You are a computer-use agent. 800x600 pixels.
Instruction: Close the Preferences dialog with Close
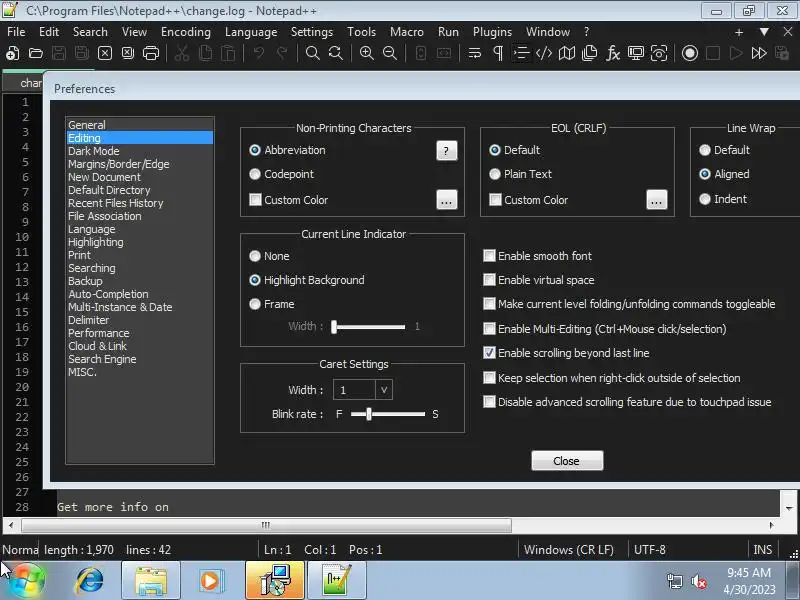(567, 461)
